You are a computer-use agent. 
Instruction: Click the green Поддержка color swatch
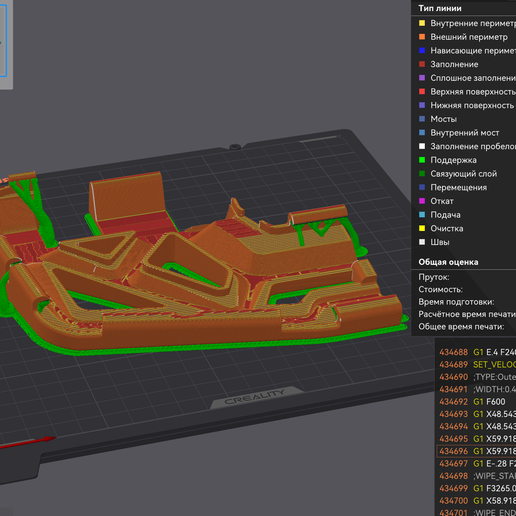[x=422, y=160]
